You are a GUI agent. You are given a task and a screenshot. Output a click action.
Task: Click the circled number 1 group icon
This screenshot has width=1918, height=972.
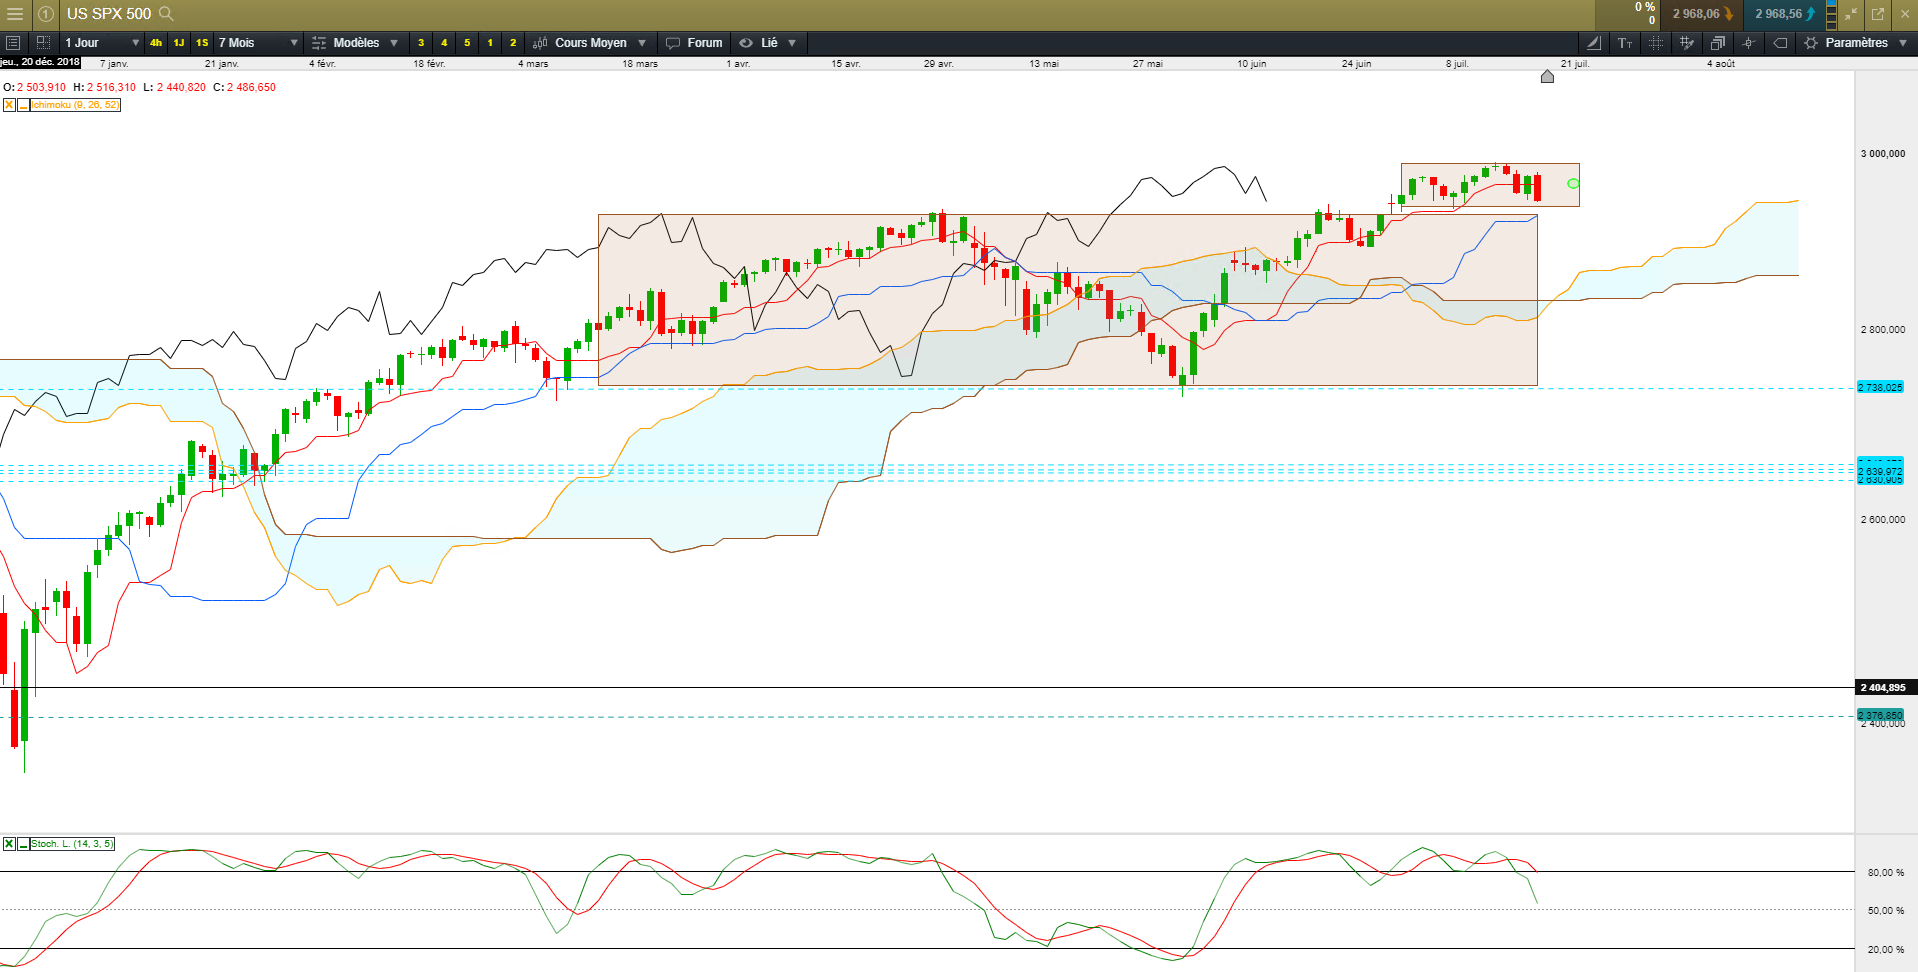[46, 14]
